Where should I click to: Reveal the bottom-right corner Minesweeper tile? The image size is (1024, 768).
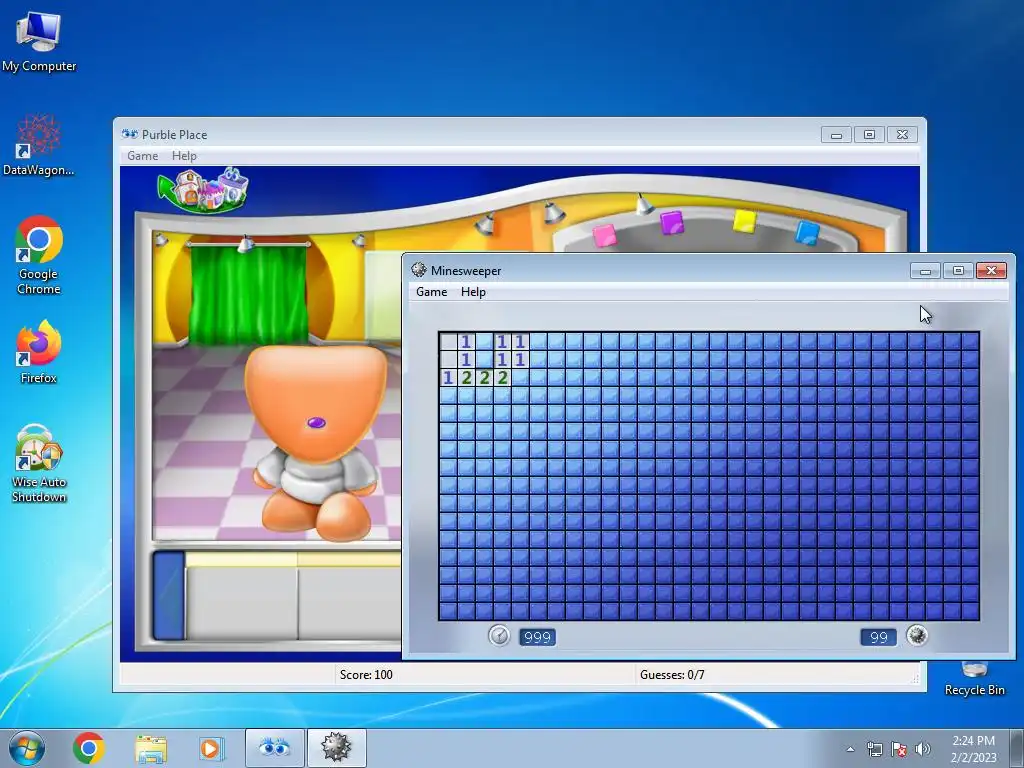970,611
